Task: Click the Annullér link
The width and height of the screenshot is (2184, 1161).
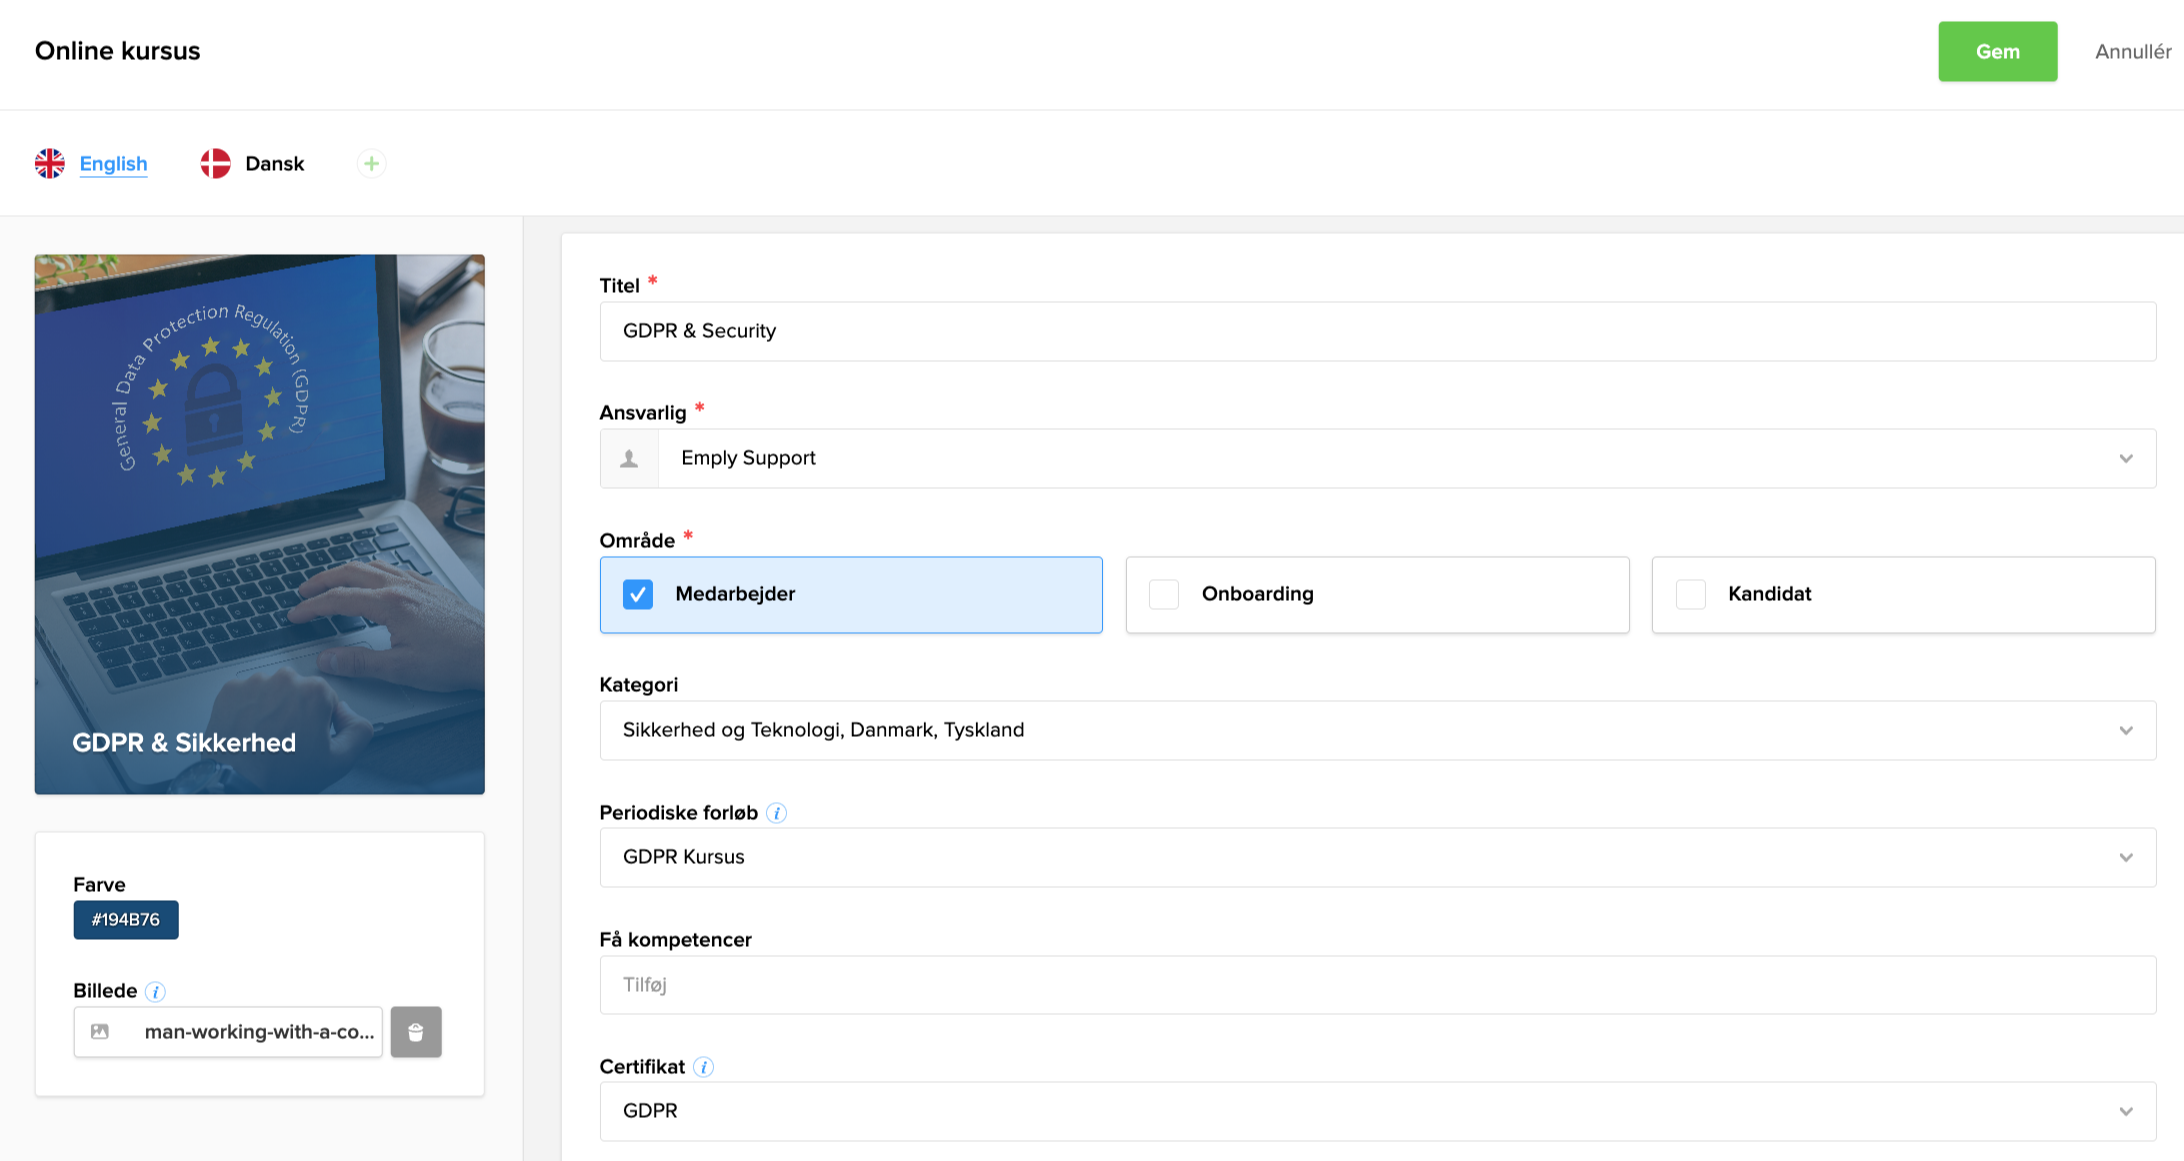Action: (2132, 52)
